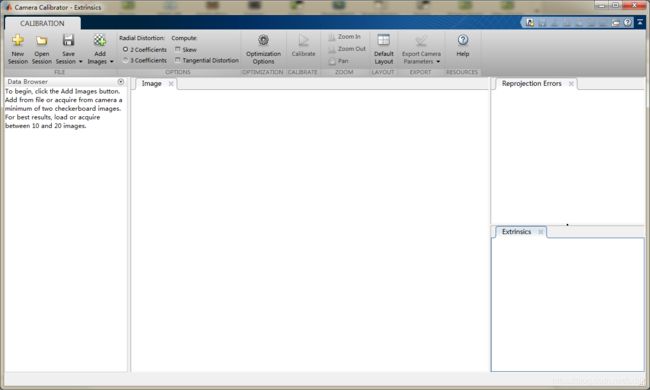Maximize the Camera Calibrator window
Viewport: 650px width, 390px height.
tap(616, 5)
